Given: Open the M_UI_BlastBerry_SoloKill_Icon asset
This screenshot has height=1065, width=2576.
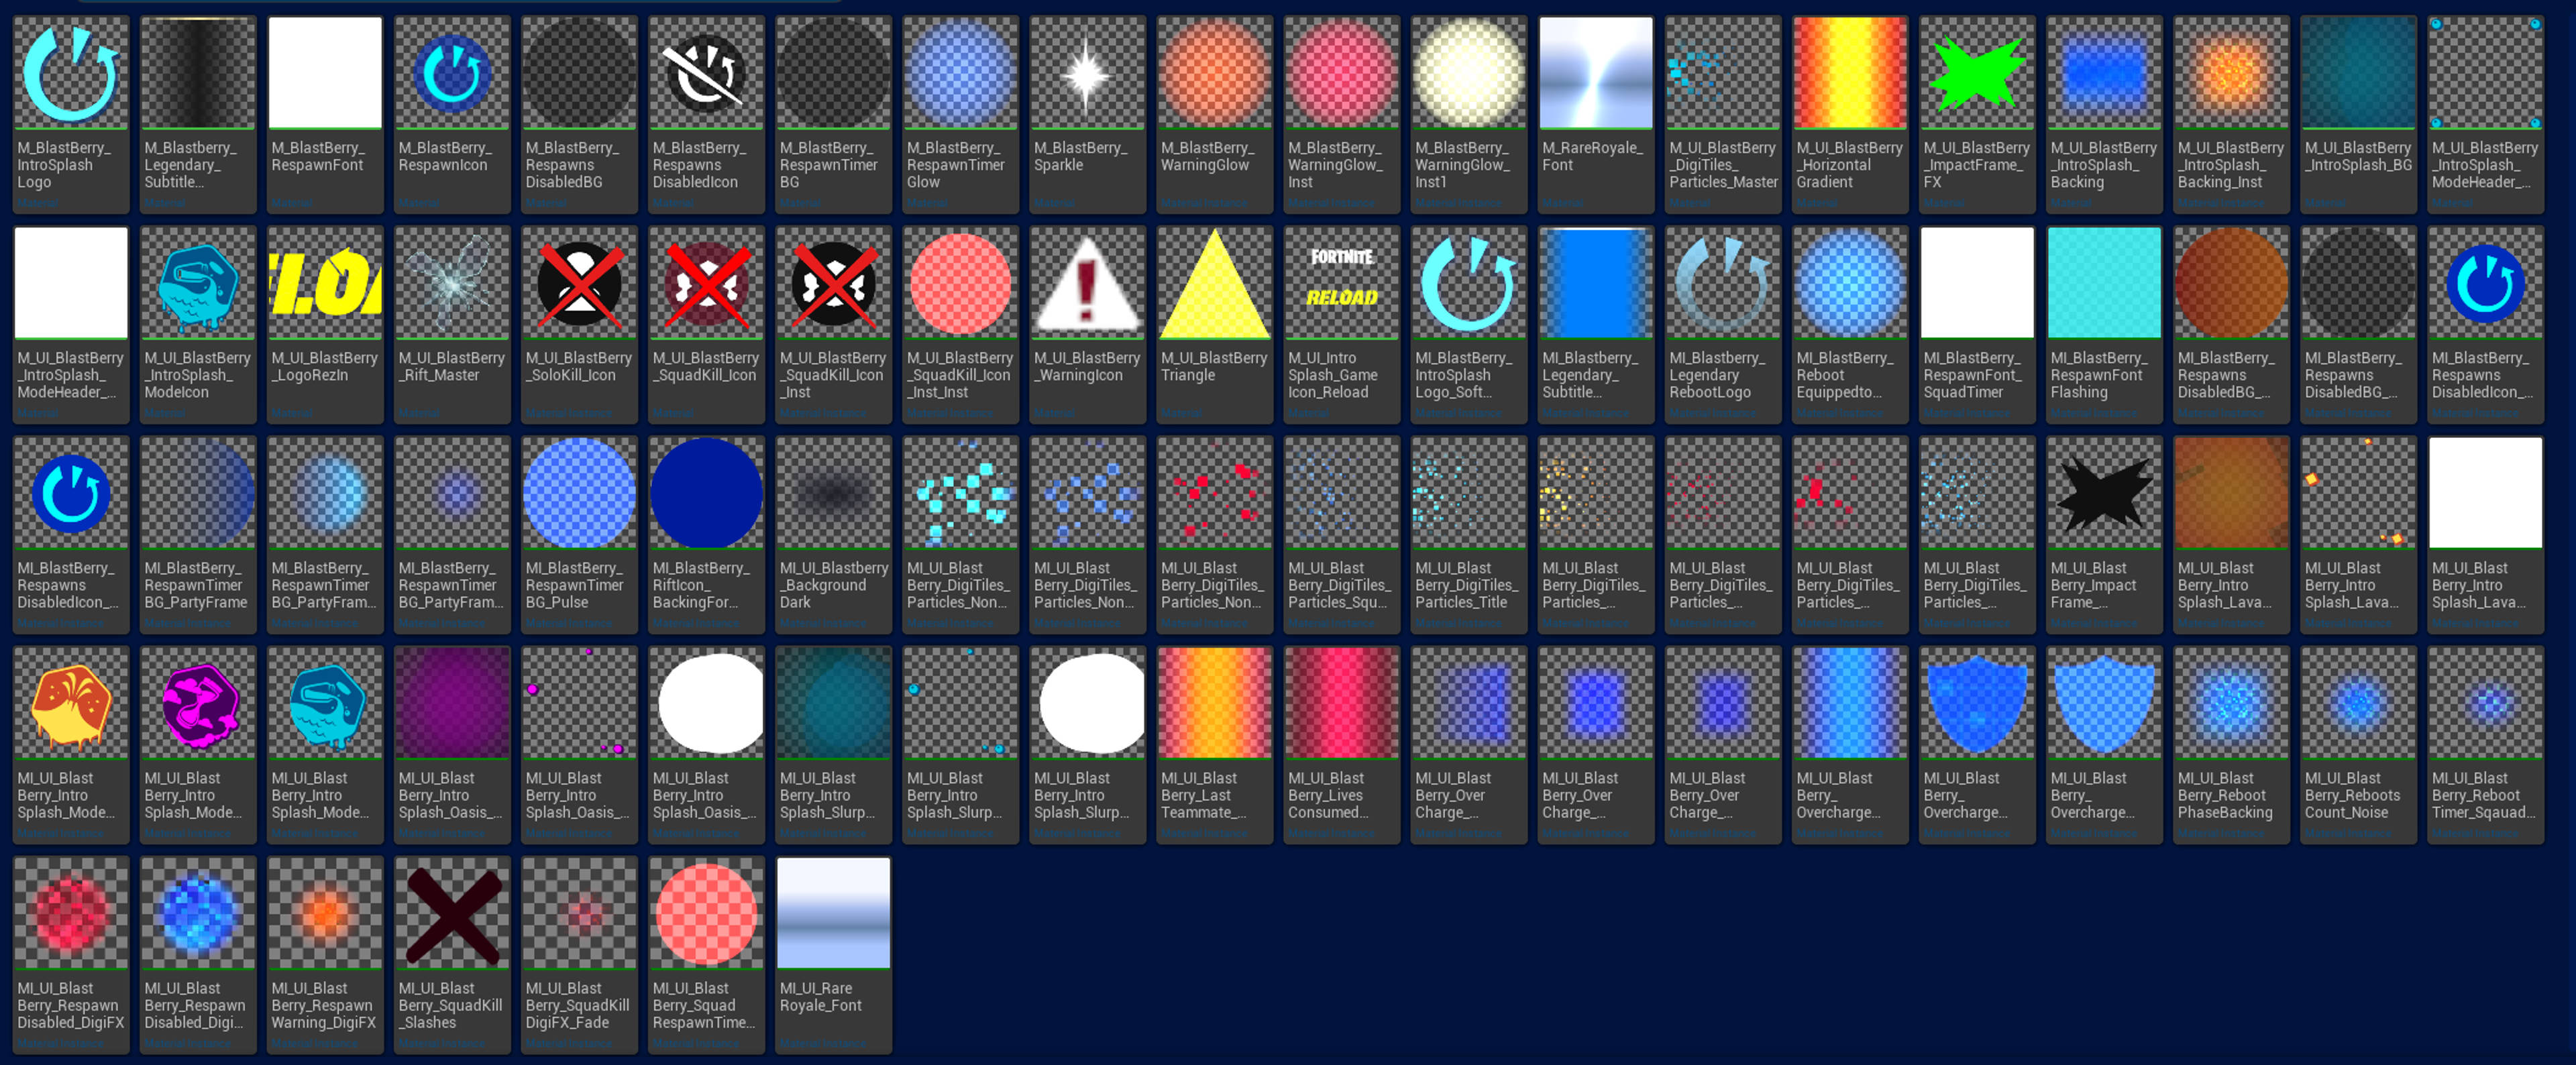Looking at the screenshot, I should pos(578,283).
